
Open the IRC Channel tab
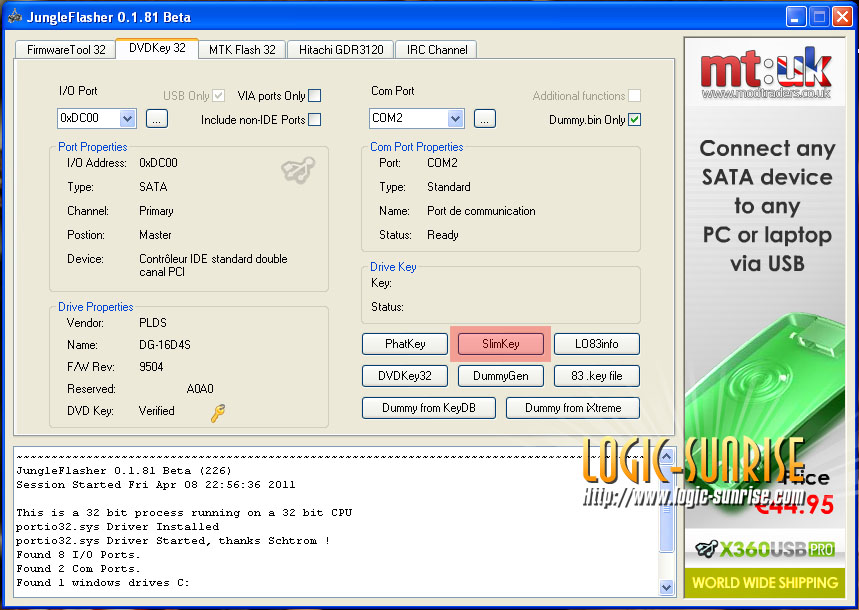point(437,50)
